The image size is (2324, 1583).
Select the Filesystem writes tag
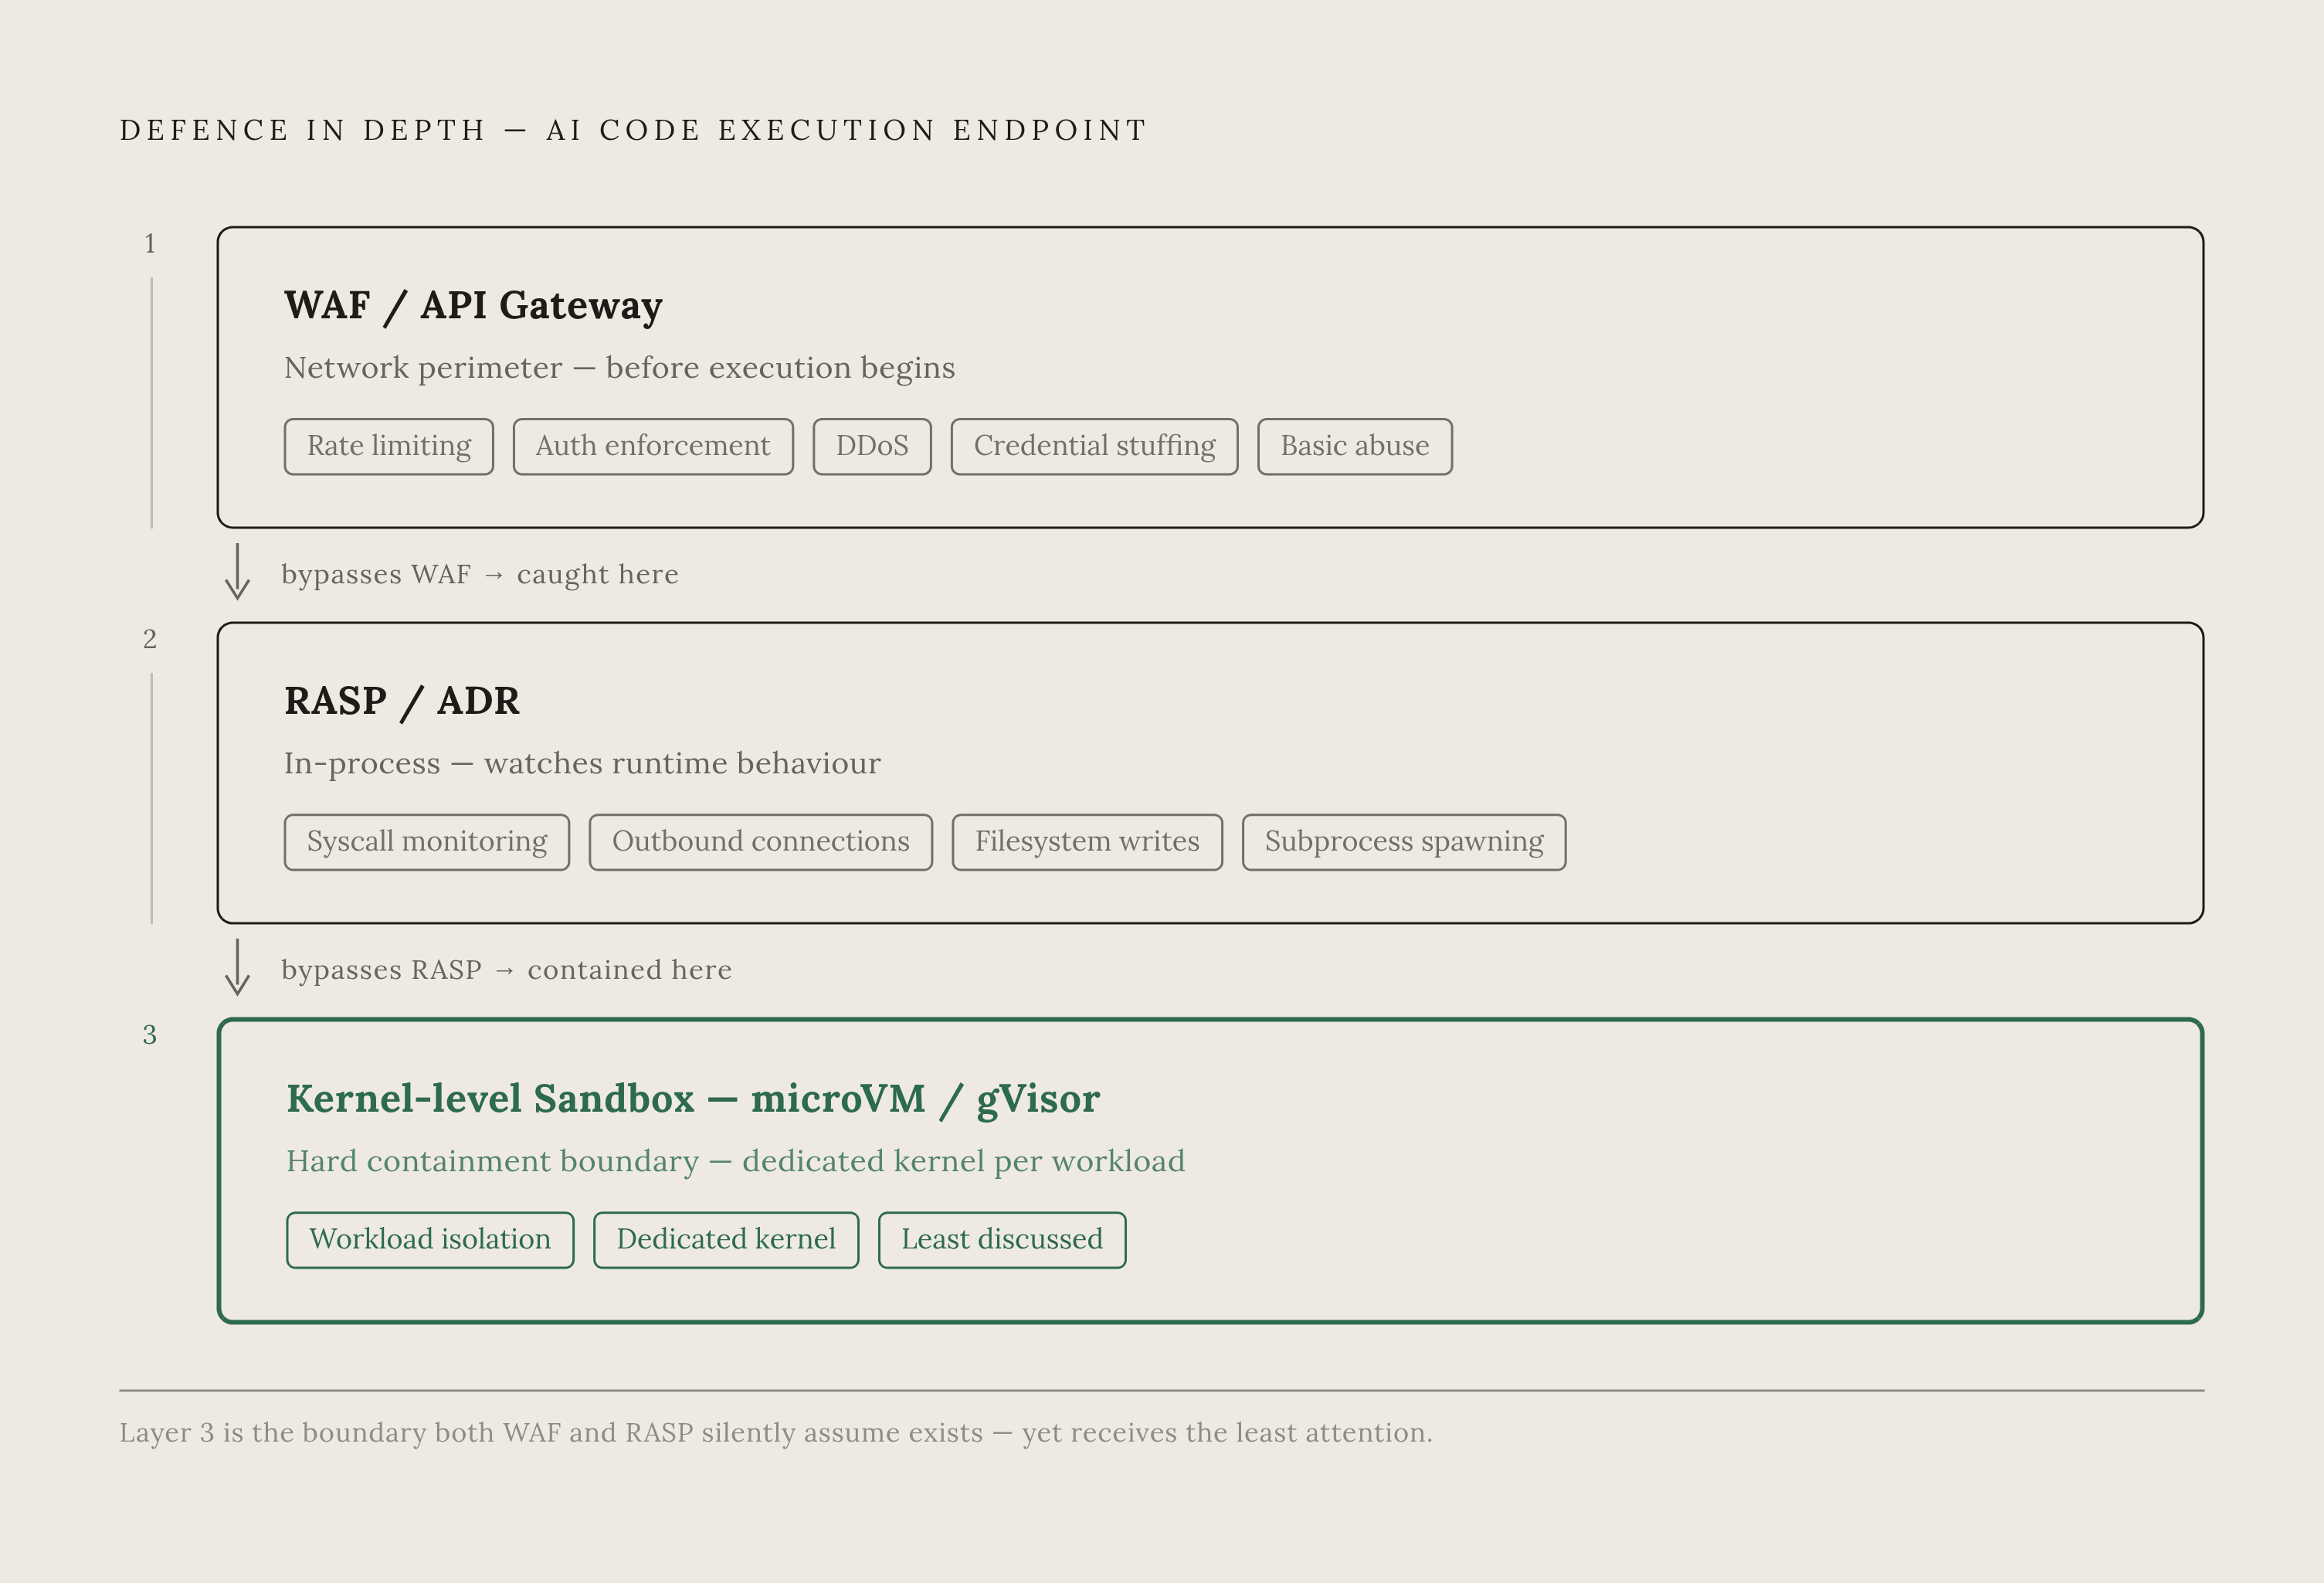coord(1087,842)
